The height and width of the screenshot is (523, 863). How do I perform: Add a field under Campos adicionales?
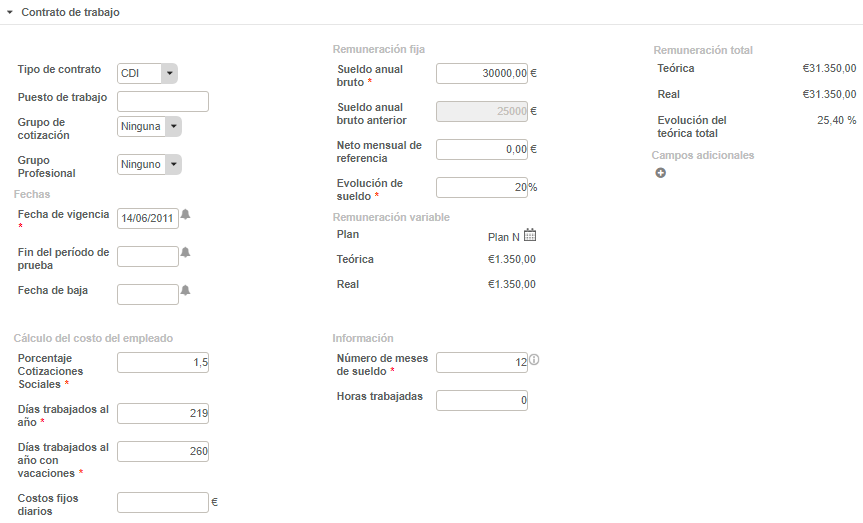(660, 173)
